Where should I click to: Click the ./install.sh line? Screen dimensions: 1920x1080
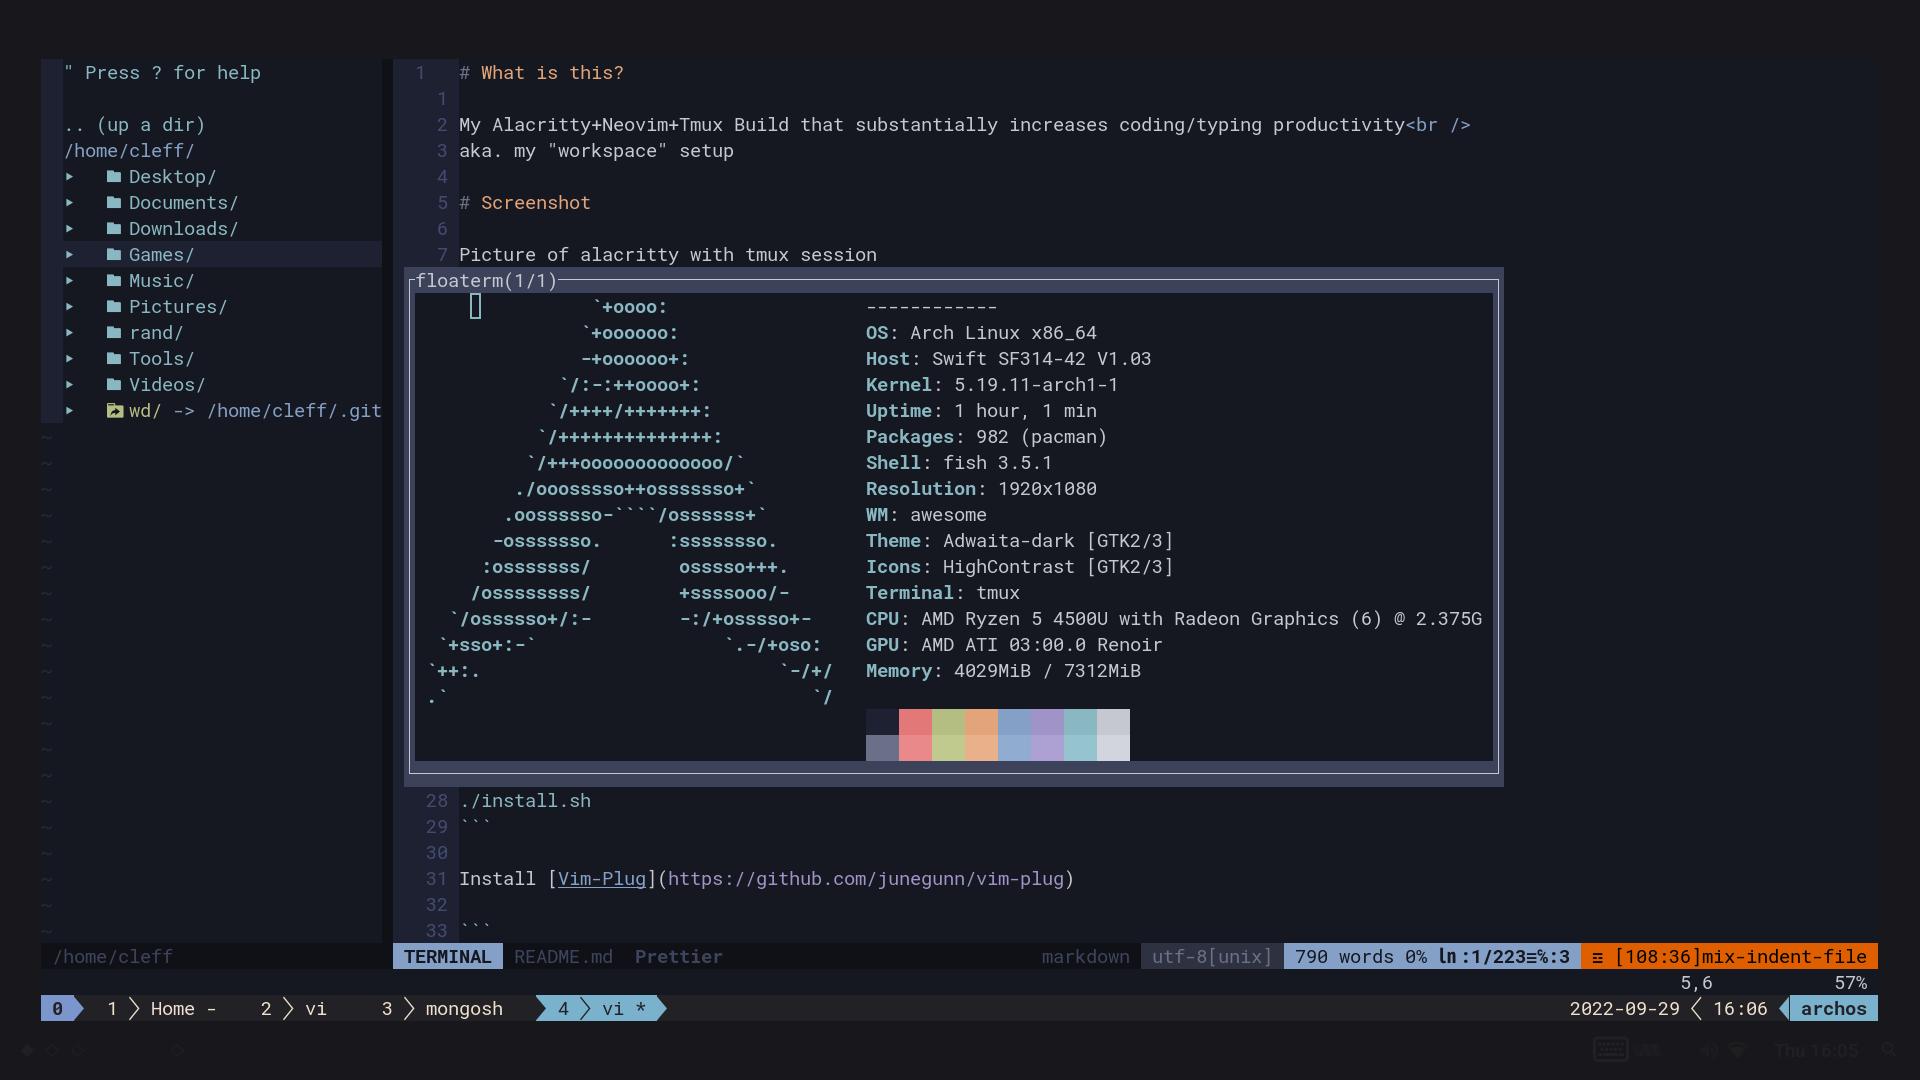click(x=525, y=801)
